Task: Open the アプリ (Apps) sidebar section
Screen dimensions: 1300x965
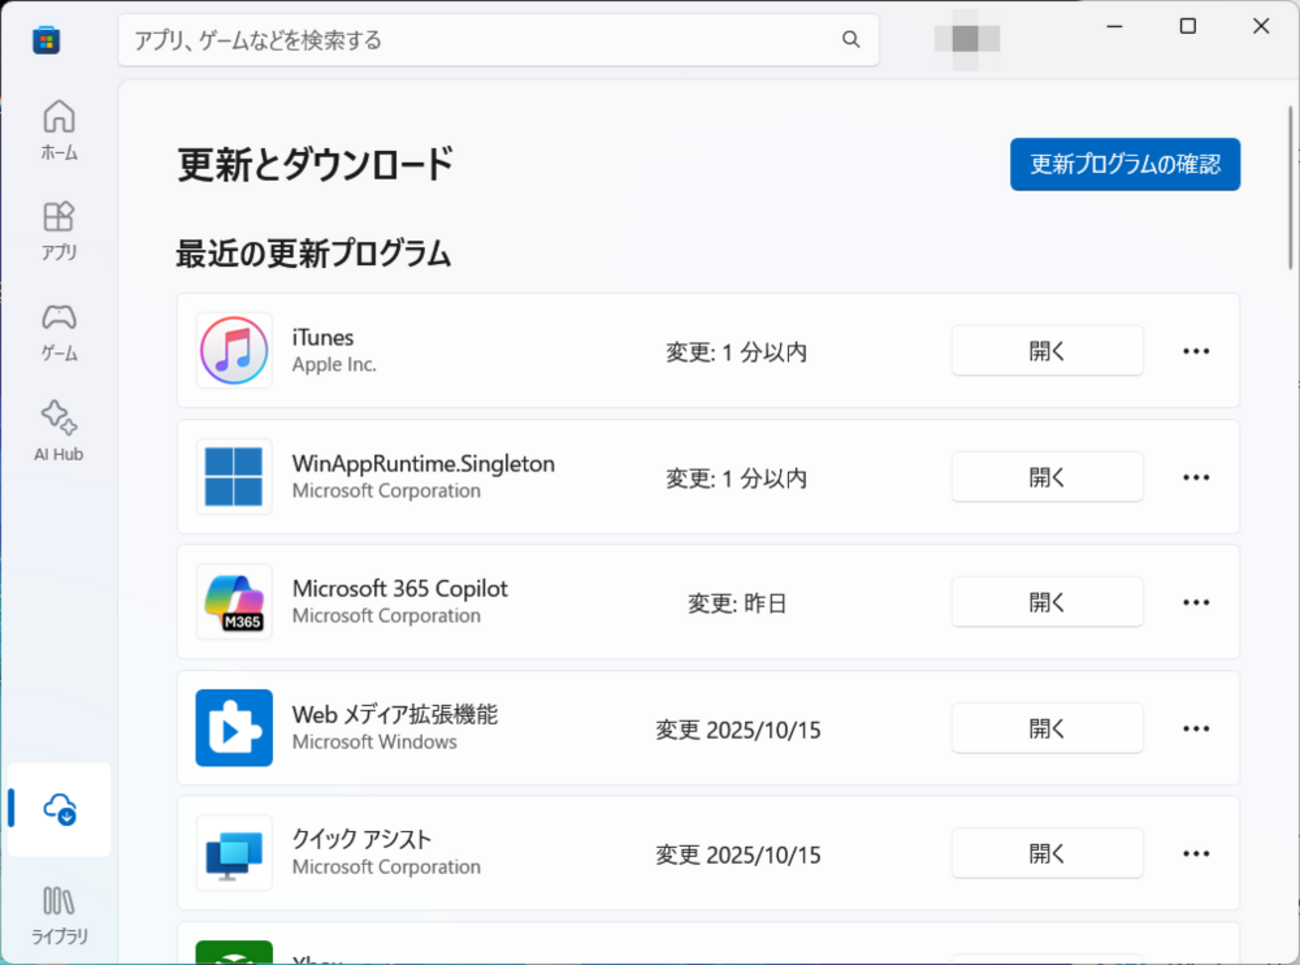Action: 59,230
